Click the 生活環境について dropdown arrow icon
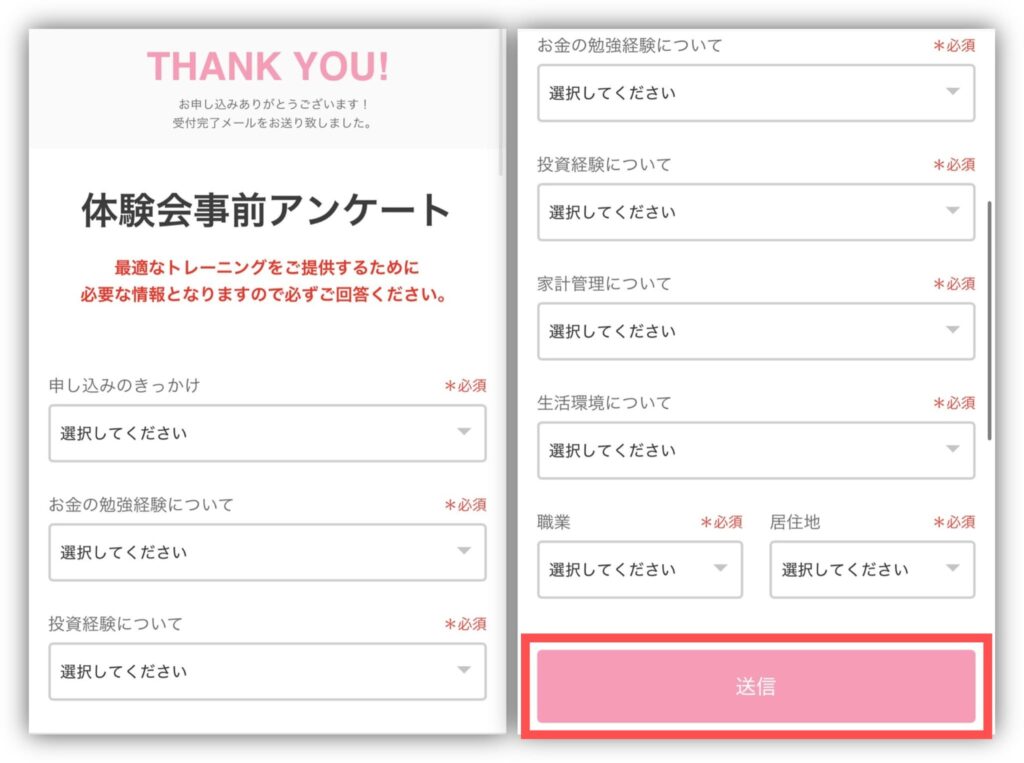Viewport: 1024px width, 763px height. click(x=952, y=450)
